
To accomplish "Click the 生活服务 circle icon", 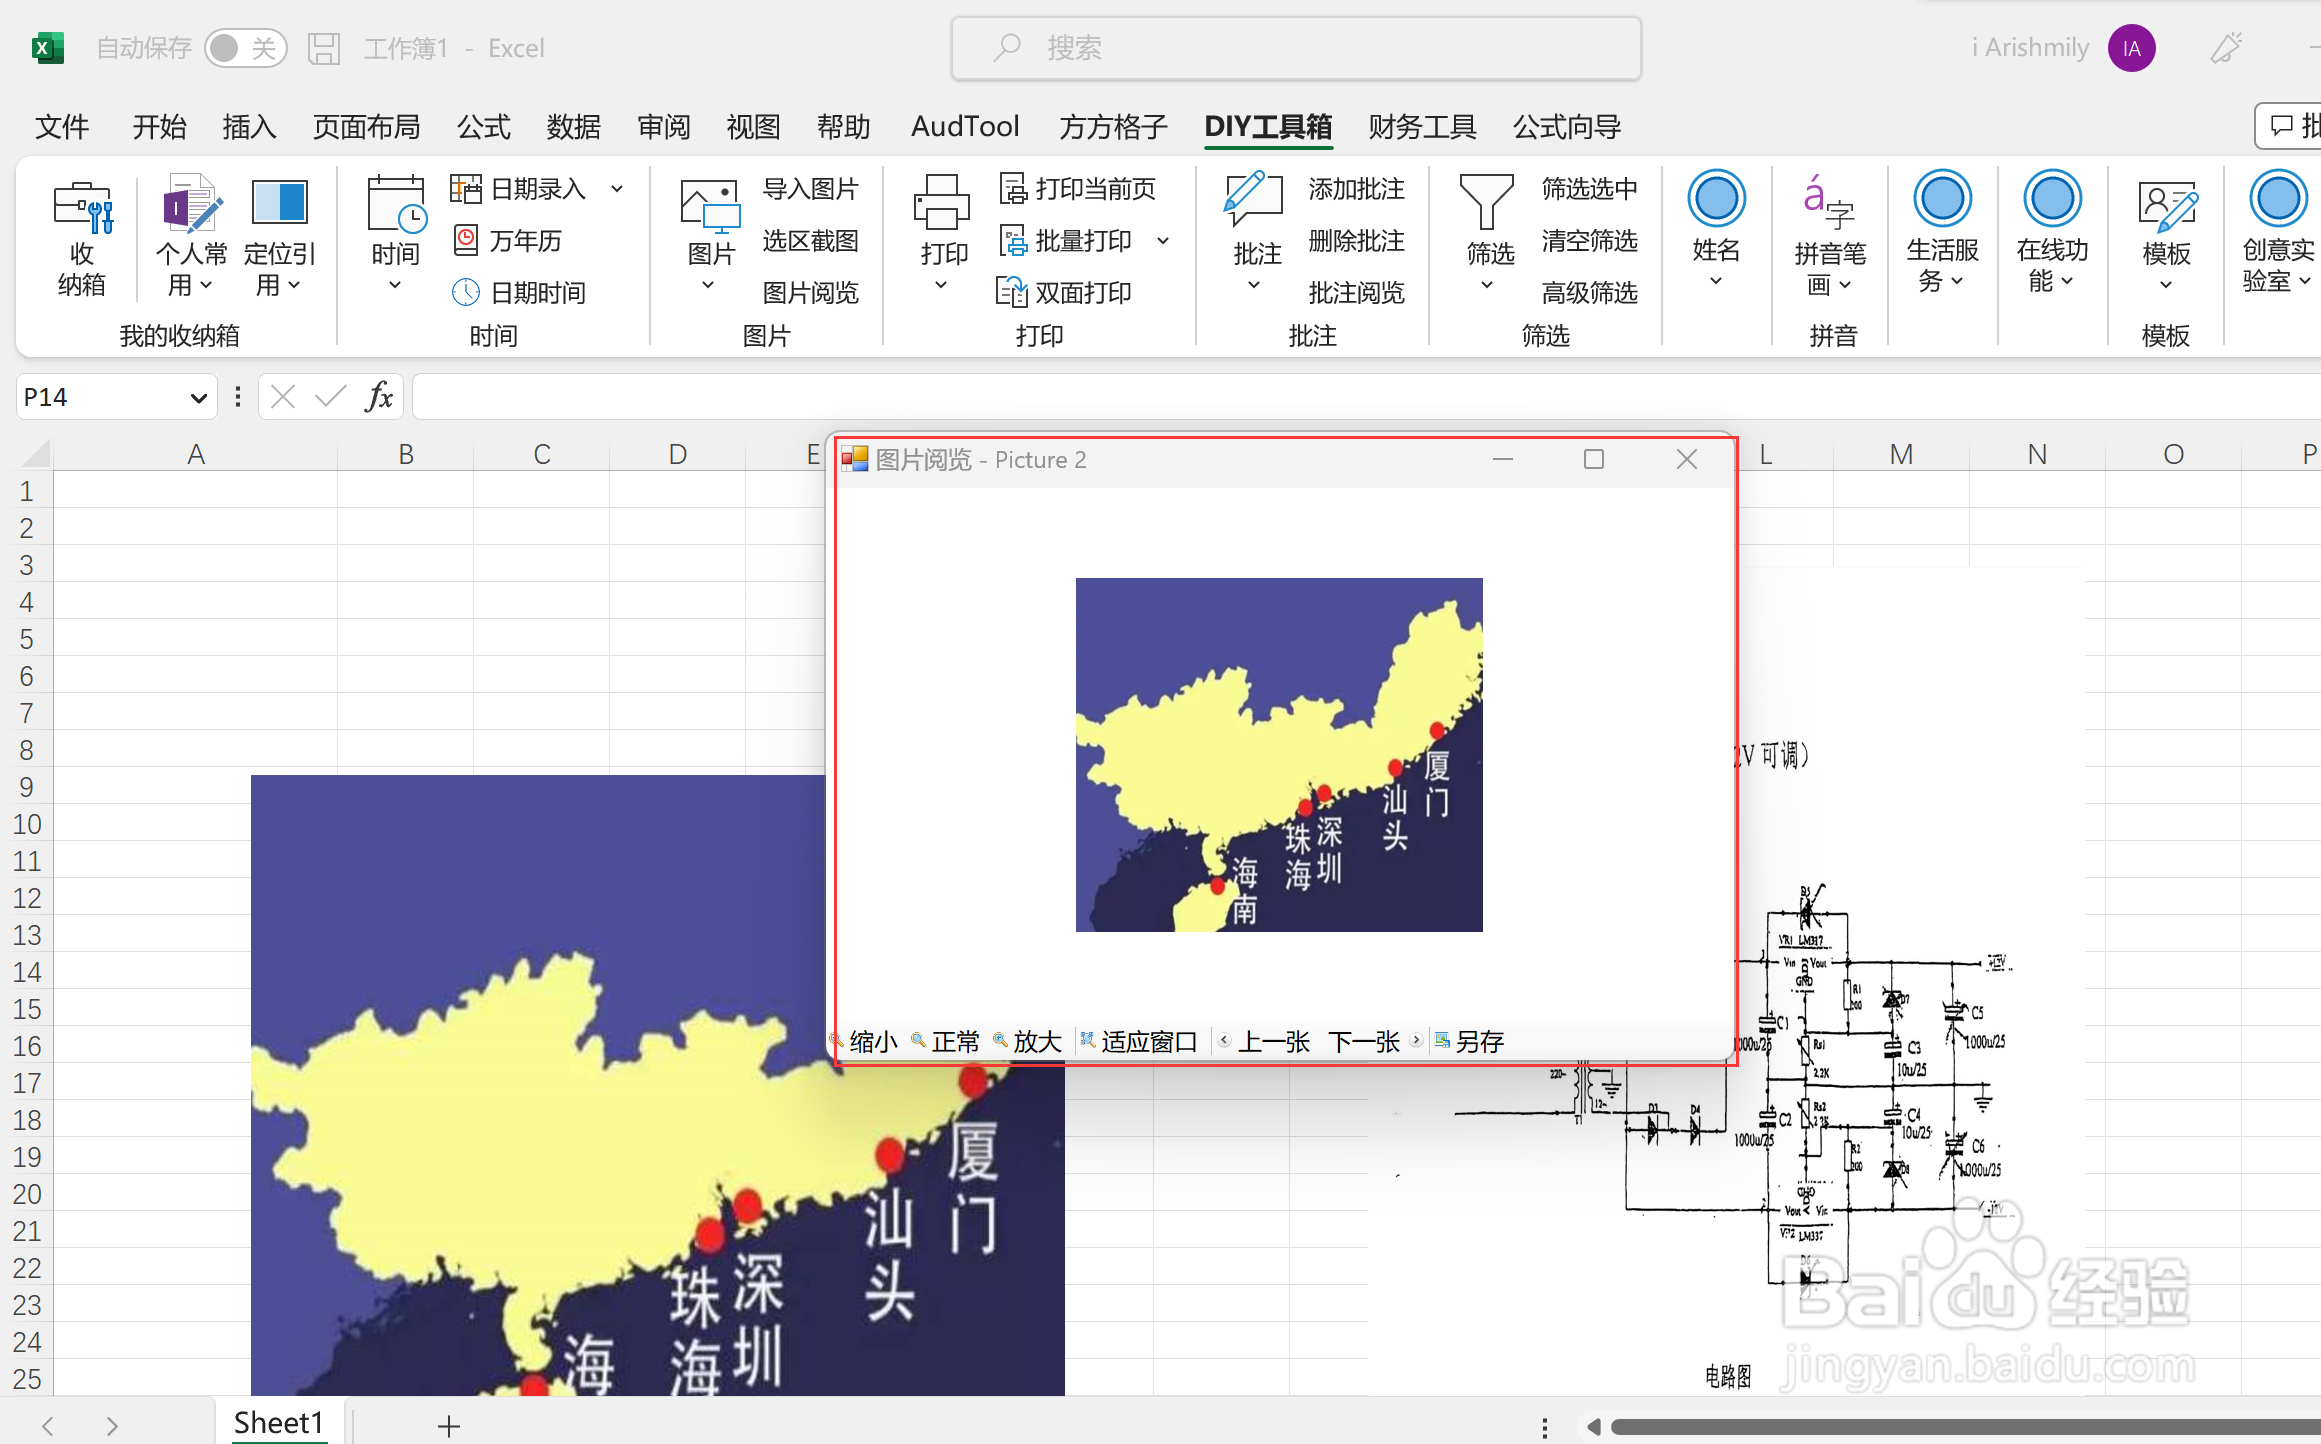I will 1943,199.
